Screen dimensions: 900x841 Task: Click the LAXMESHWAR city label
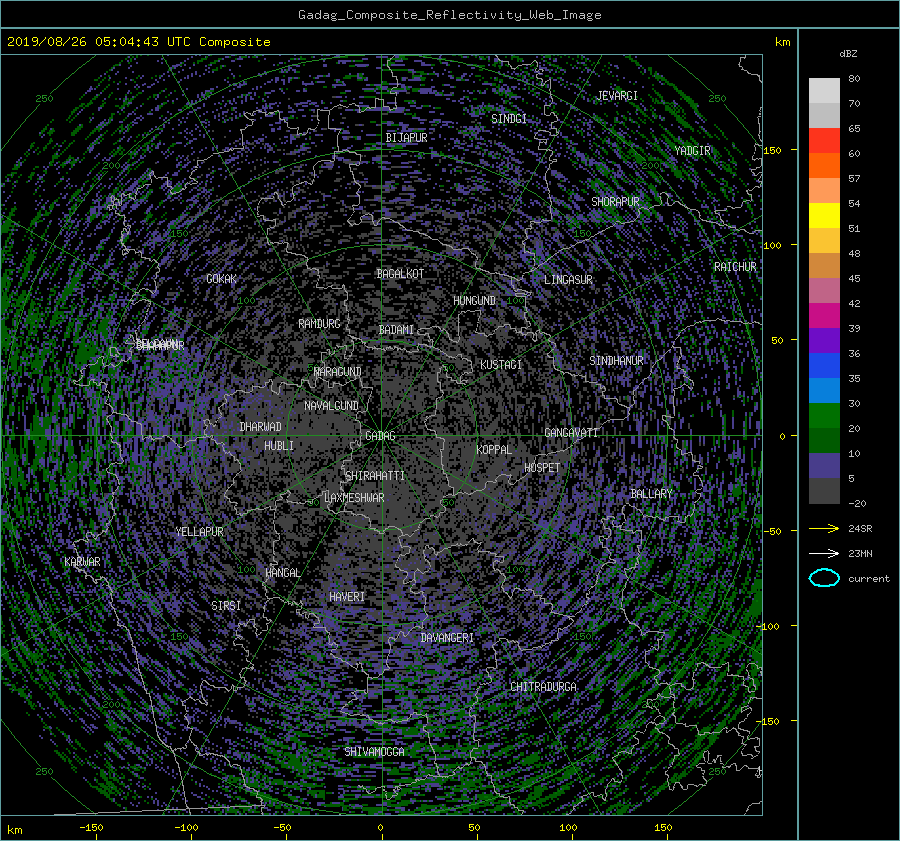pos(354,498)
